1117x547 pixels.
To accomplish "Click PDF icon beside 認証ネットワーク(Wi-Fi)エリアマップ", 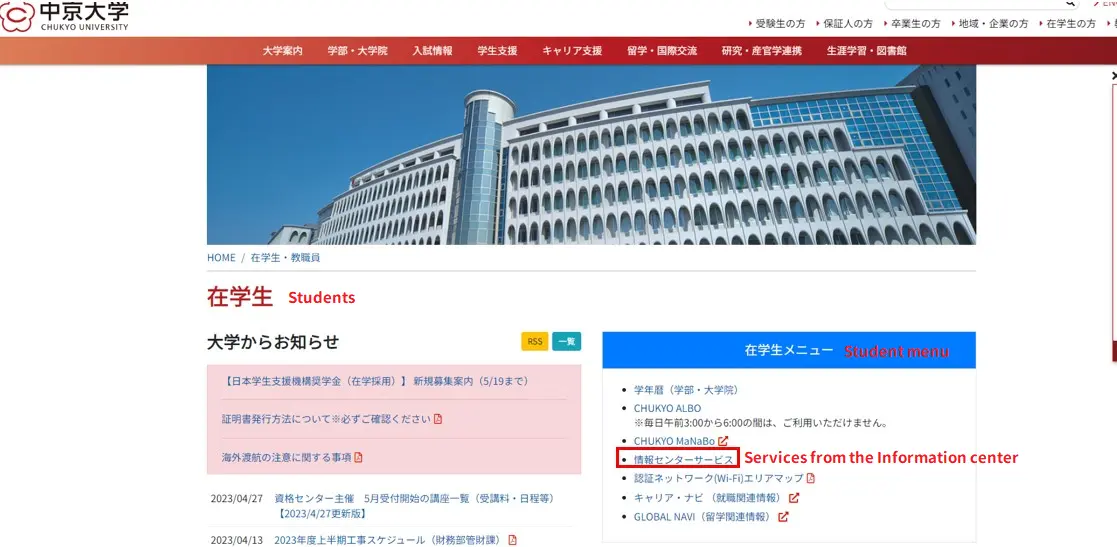I will (810, 479).
